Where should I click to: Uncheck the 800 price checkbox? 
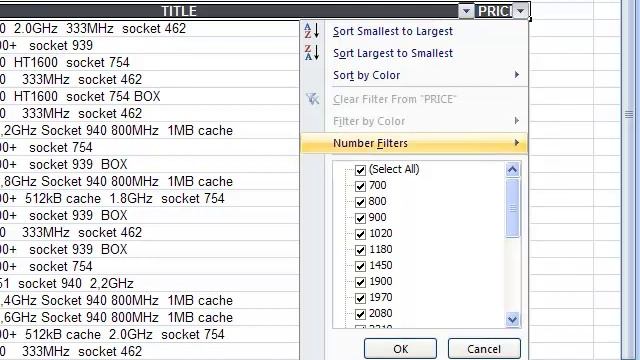[x=360, y=202]
